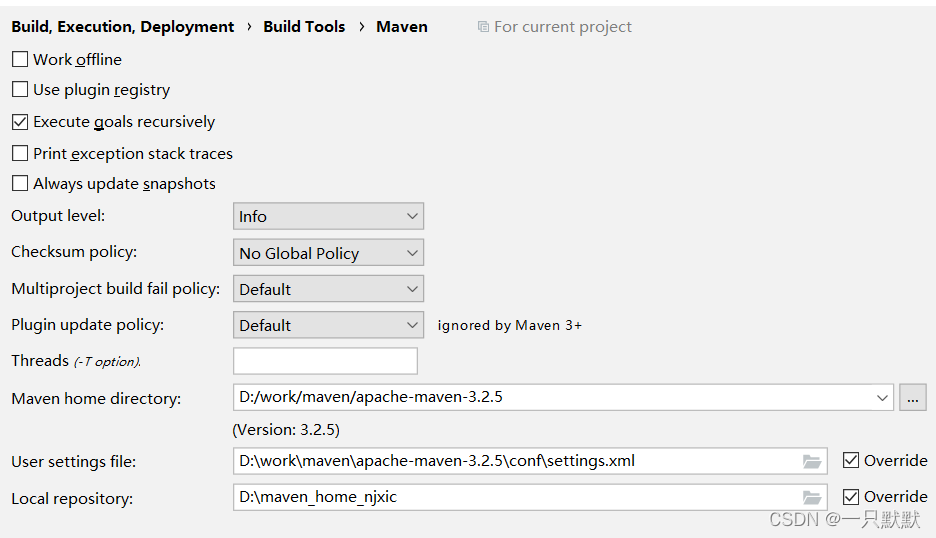Viewport: 936px width, 538px height.
Task: Click the Local repository path field
Action: 530,497
